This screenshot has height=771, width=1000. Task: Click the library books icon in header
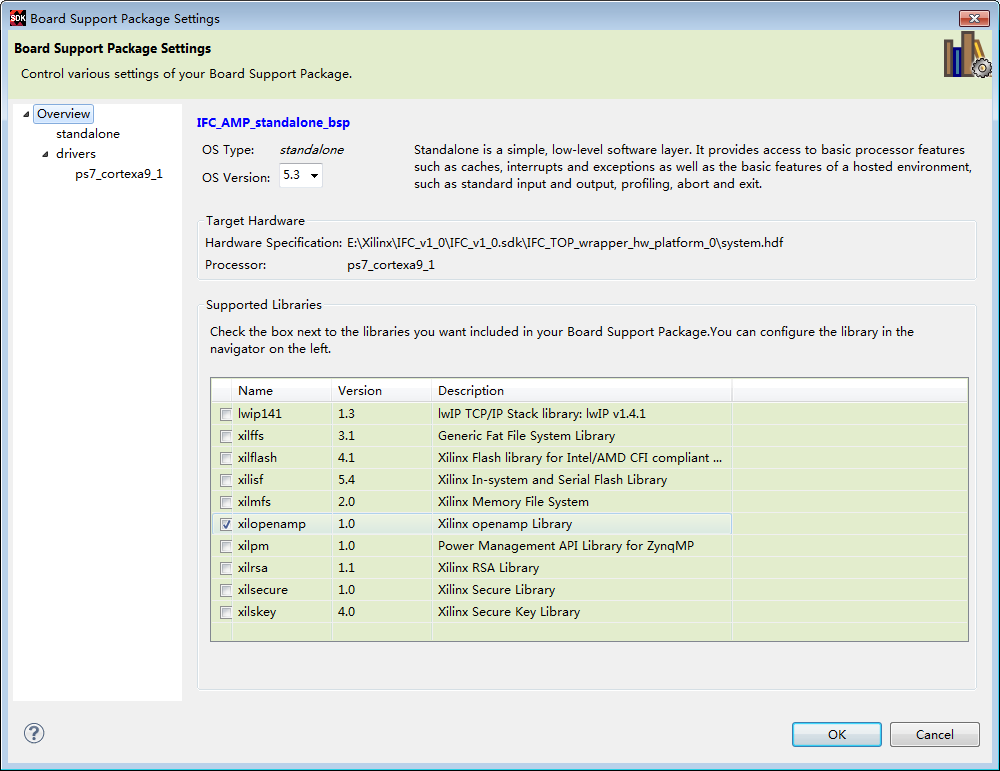coord(967,56)
